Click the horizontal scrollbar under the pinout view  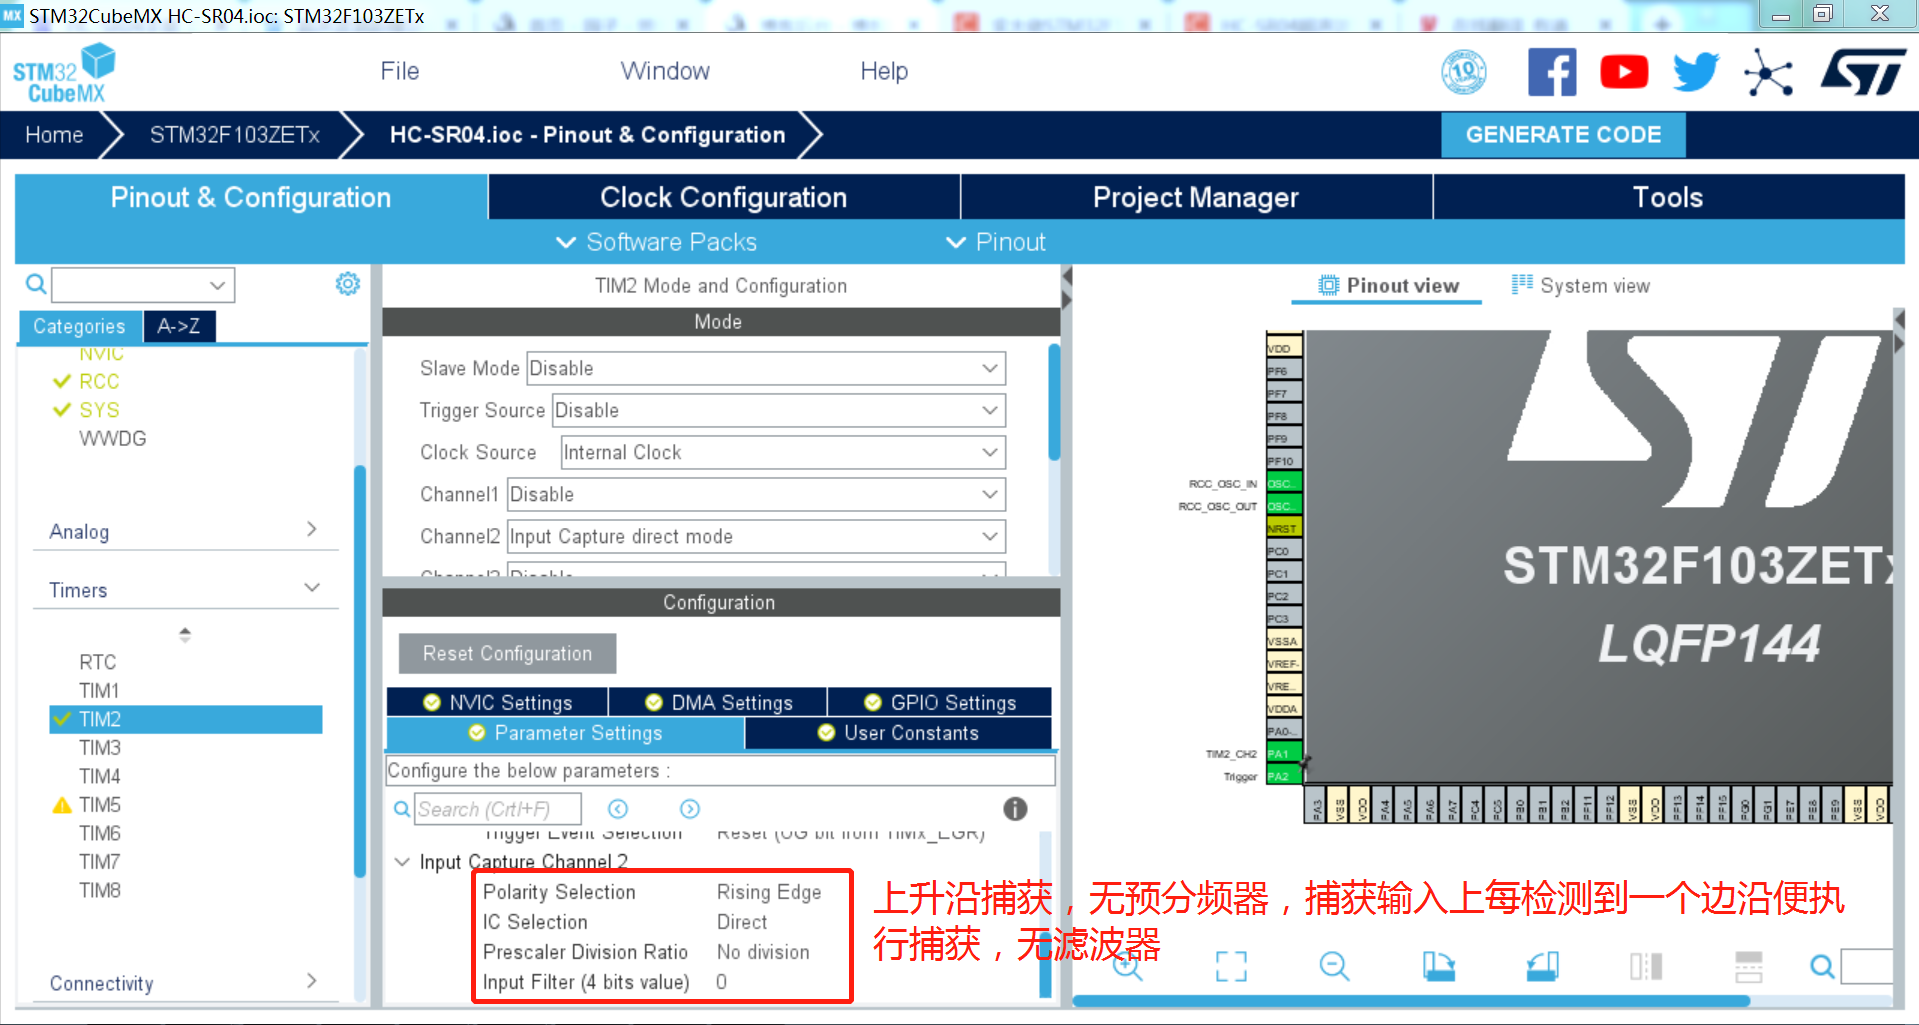click(x=1411, y=1001)
